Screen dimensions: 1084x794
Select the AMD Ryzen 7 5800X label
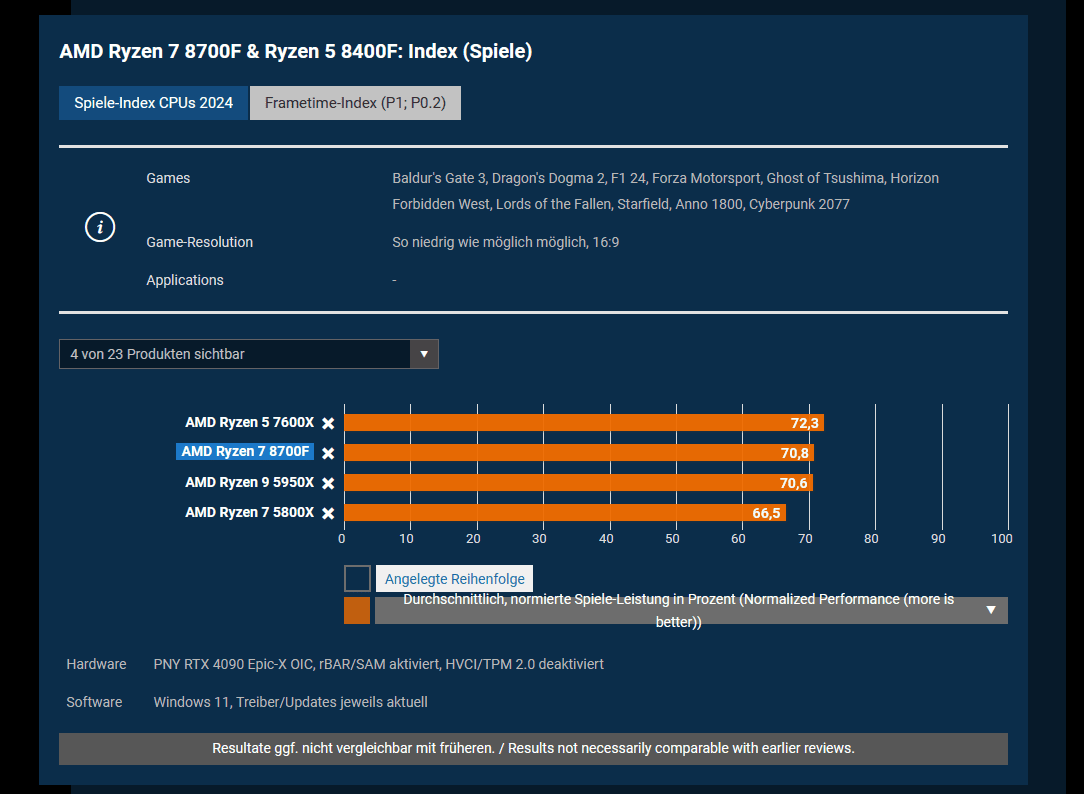[250, 512]
